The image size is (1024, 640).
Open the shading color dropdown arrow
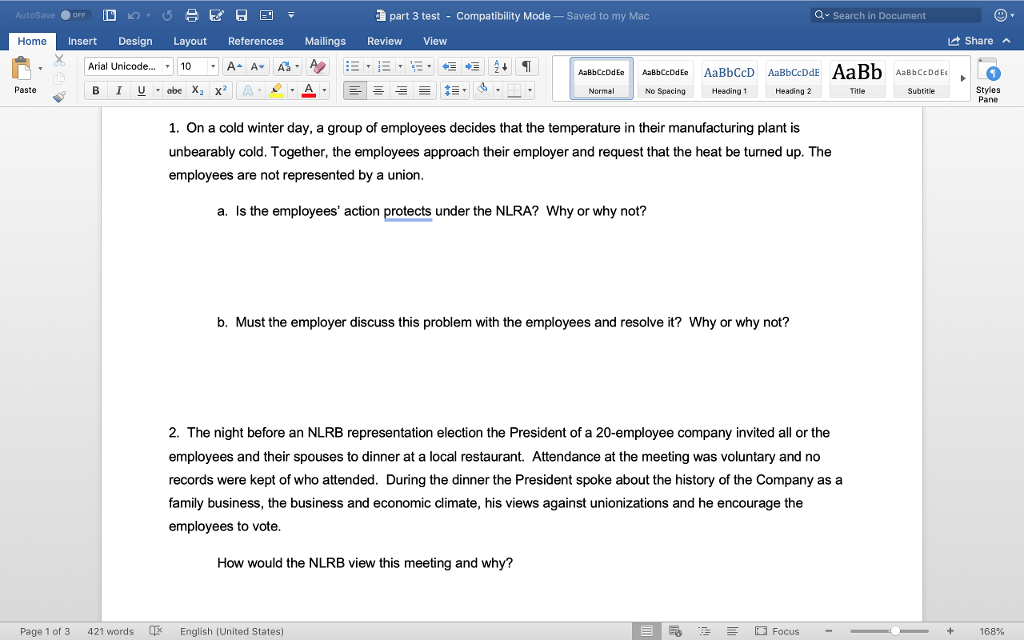[x=498, y=91]
